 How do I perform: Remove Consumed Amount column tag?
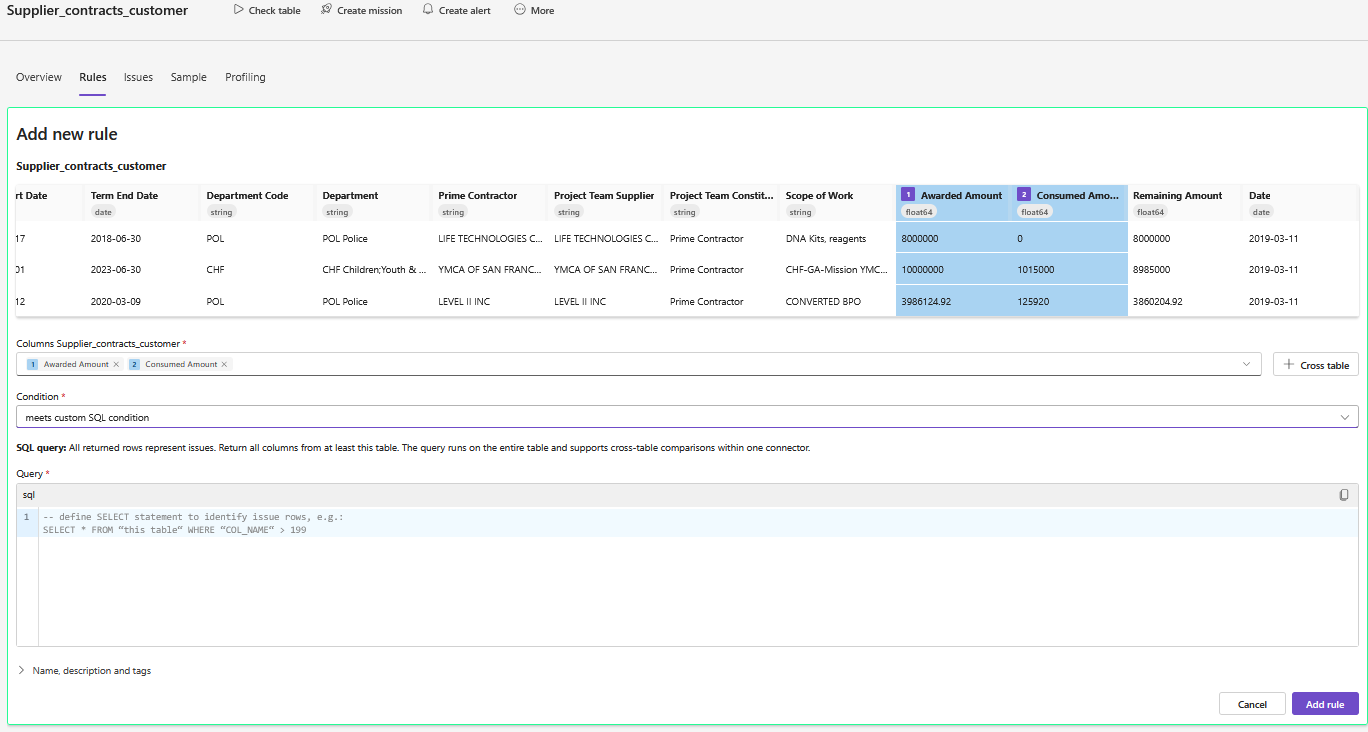224,365
